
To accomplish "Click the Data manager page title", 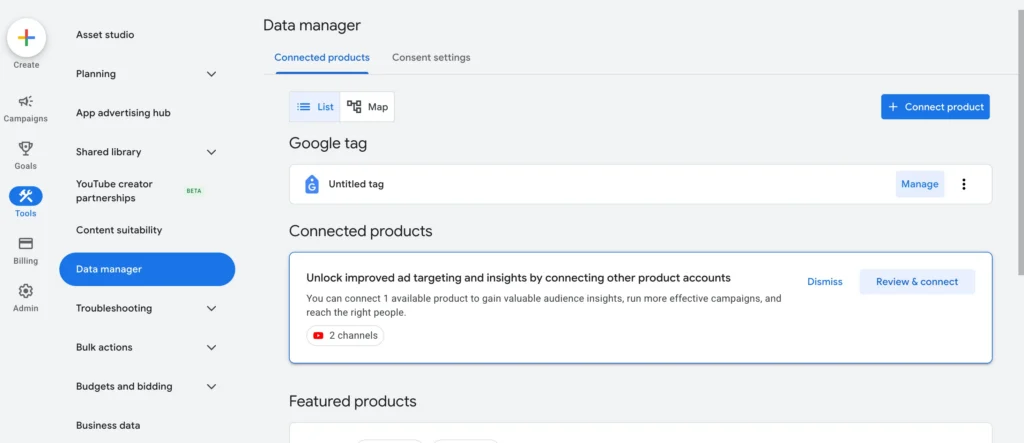I will [x=312, y=25].
